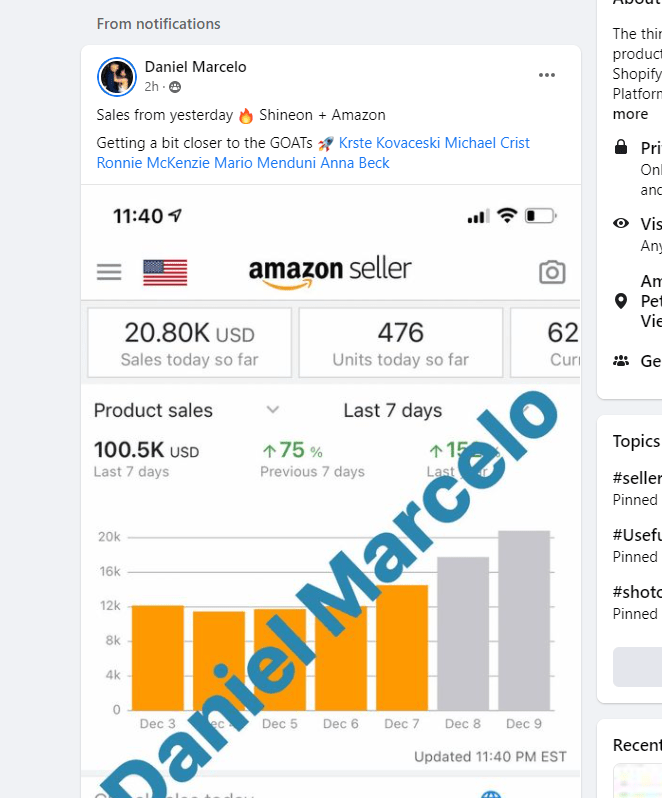This screenshot has width=662, height=798.
Task: Expand group description with 'more' link
Action: click(630, 113)
